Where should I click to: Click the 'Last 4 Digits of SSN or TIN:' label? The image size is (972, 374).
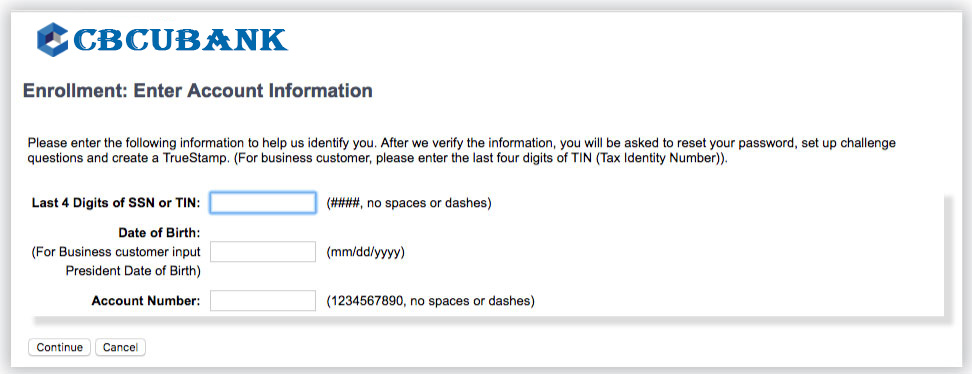[116, 203]
